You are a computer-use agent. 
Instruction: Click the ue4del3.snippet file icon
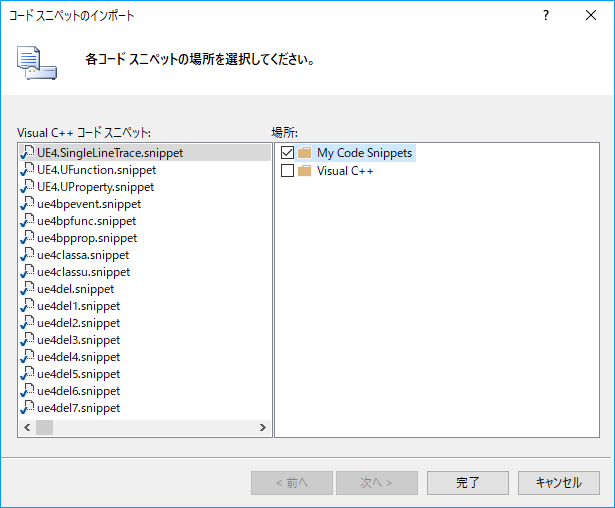[x=27, y=340]
